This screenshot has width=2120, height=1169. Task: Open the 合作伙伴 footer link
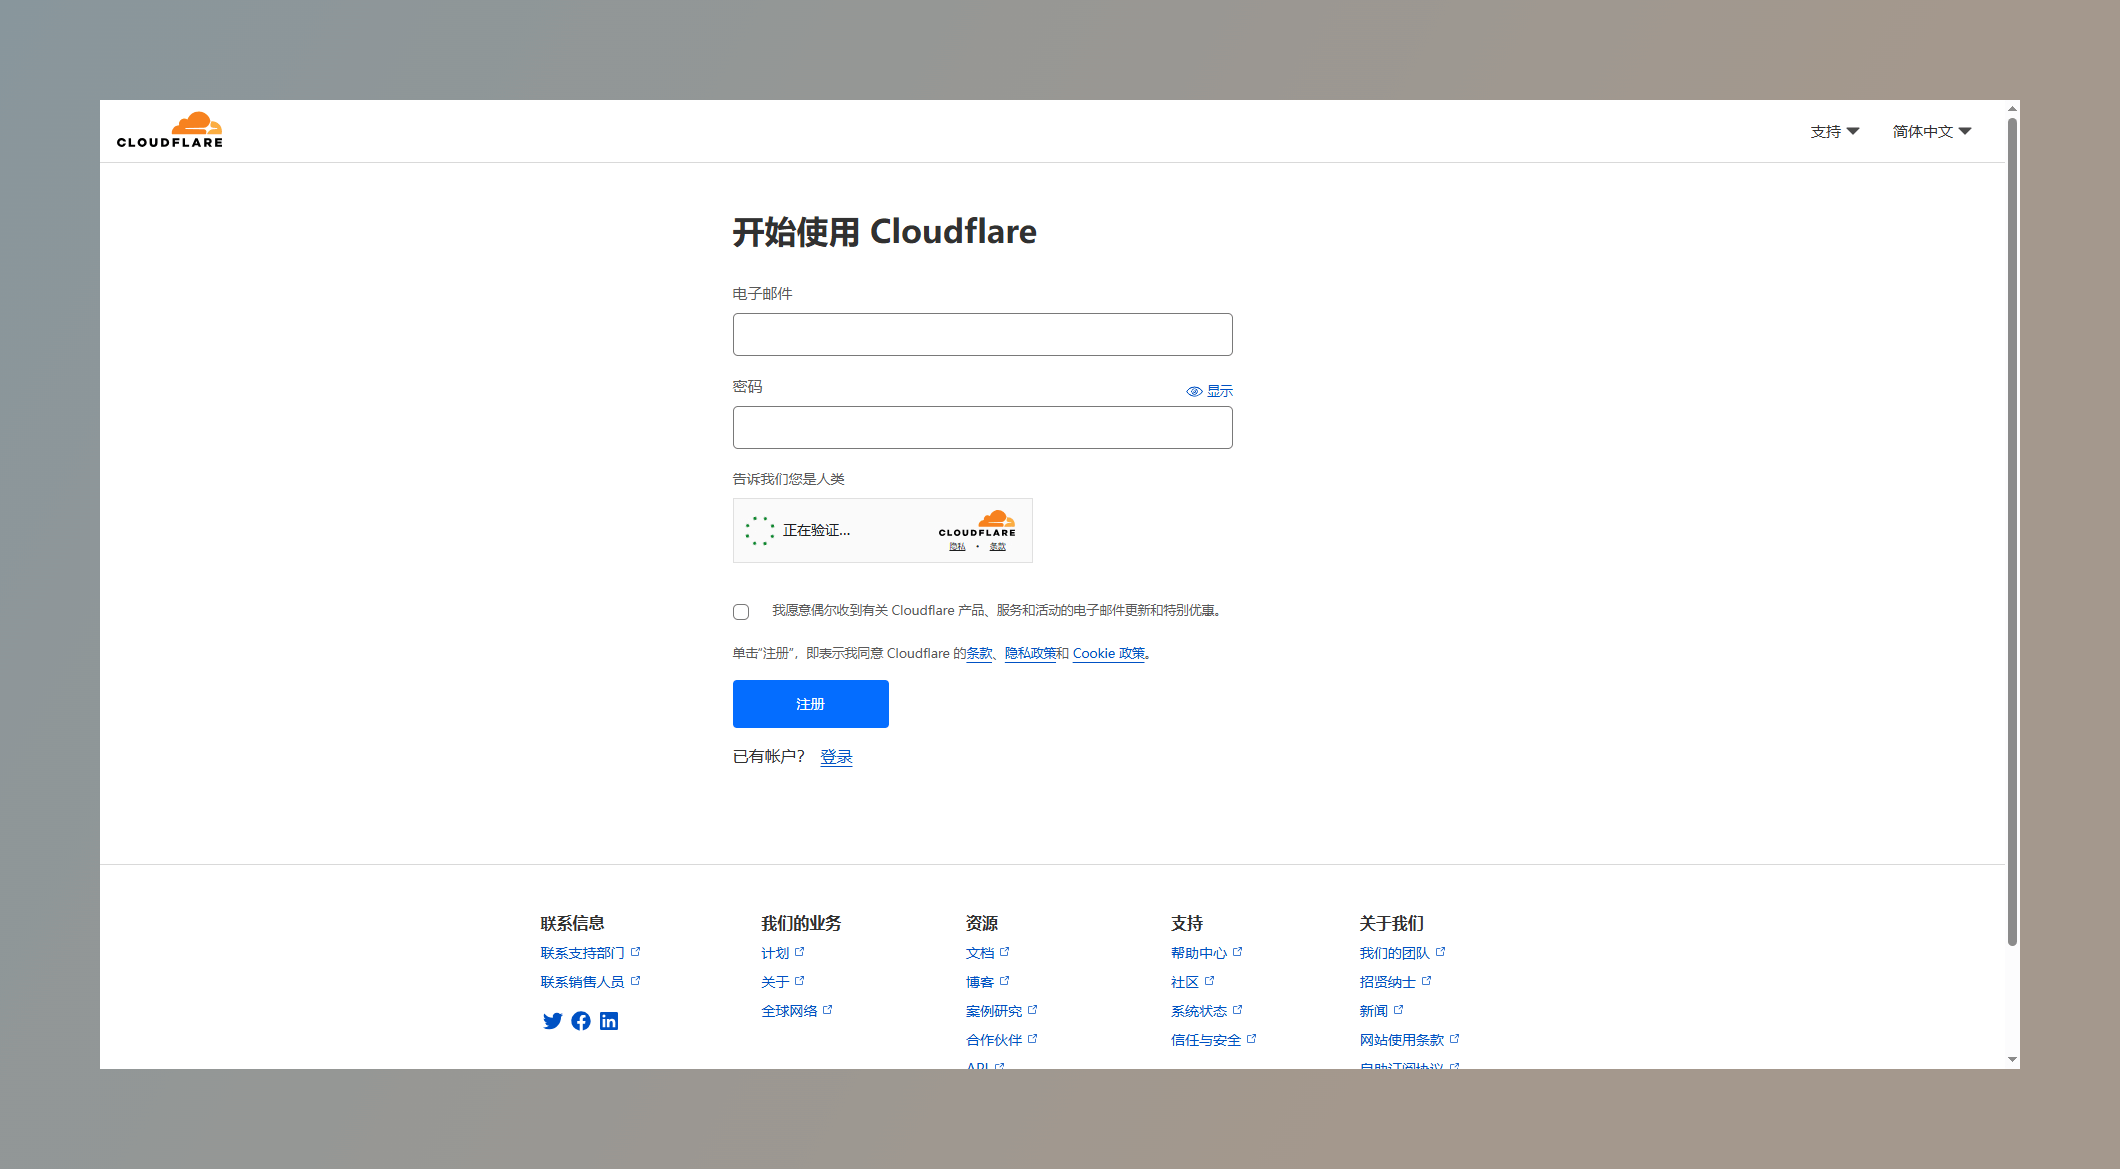point(1002,1040)
